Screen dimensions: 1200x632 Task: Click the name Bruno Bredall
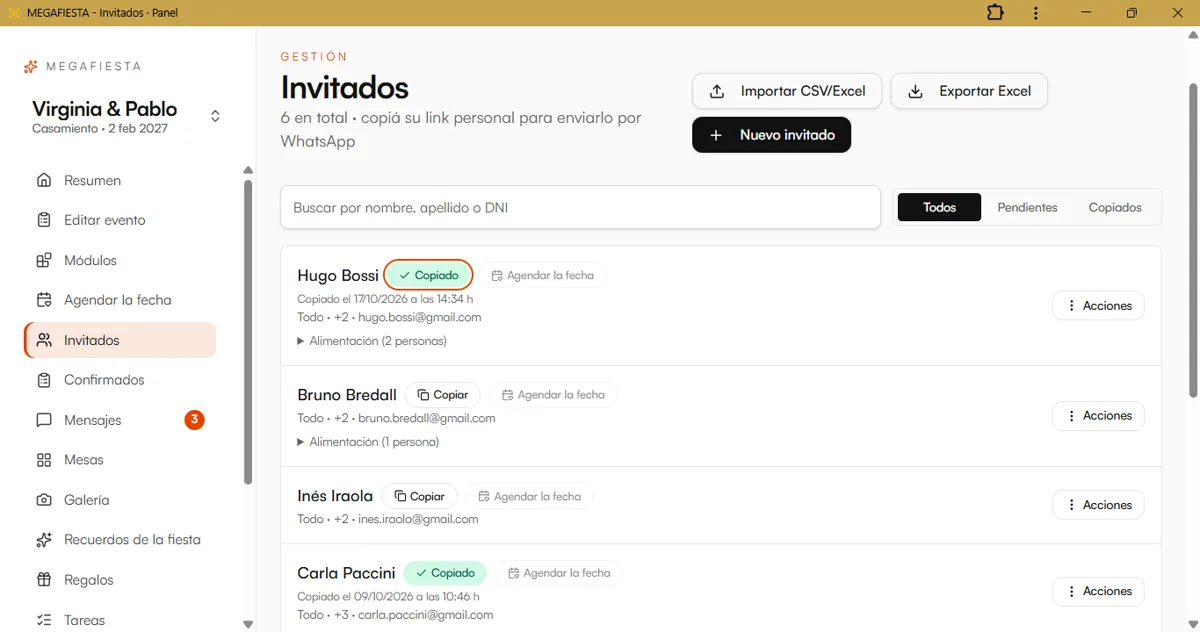[347, 395]
